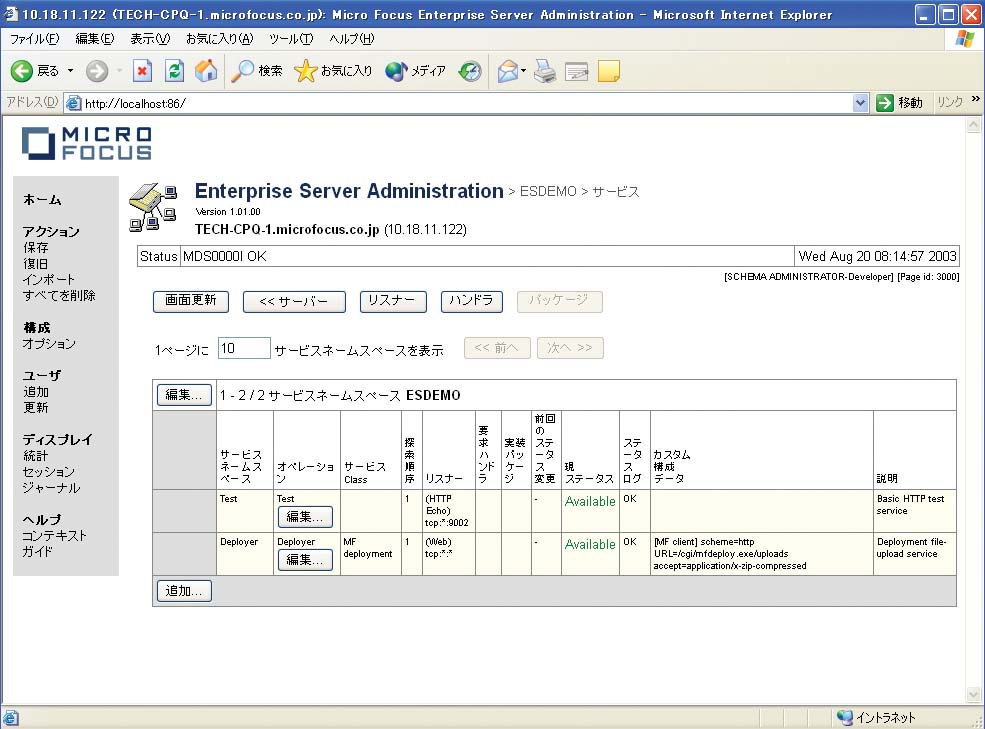Click the services-per-page input field
The height and width of the screenshot is (729, 985).
[244, 348]
